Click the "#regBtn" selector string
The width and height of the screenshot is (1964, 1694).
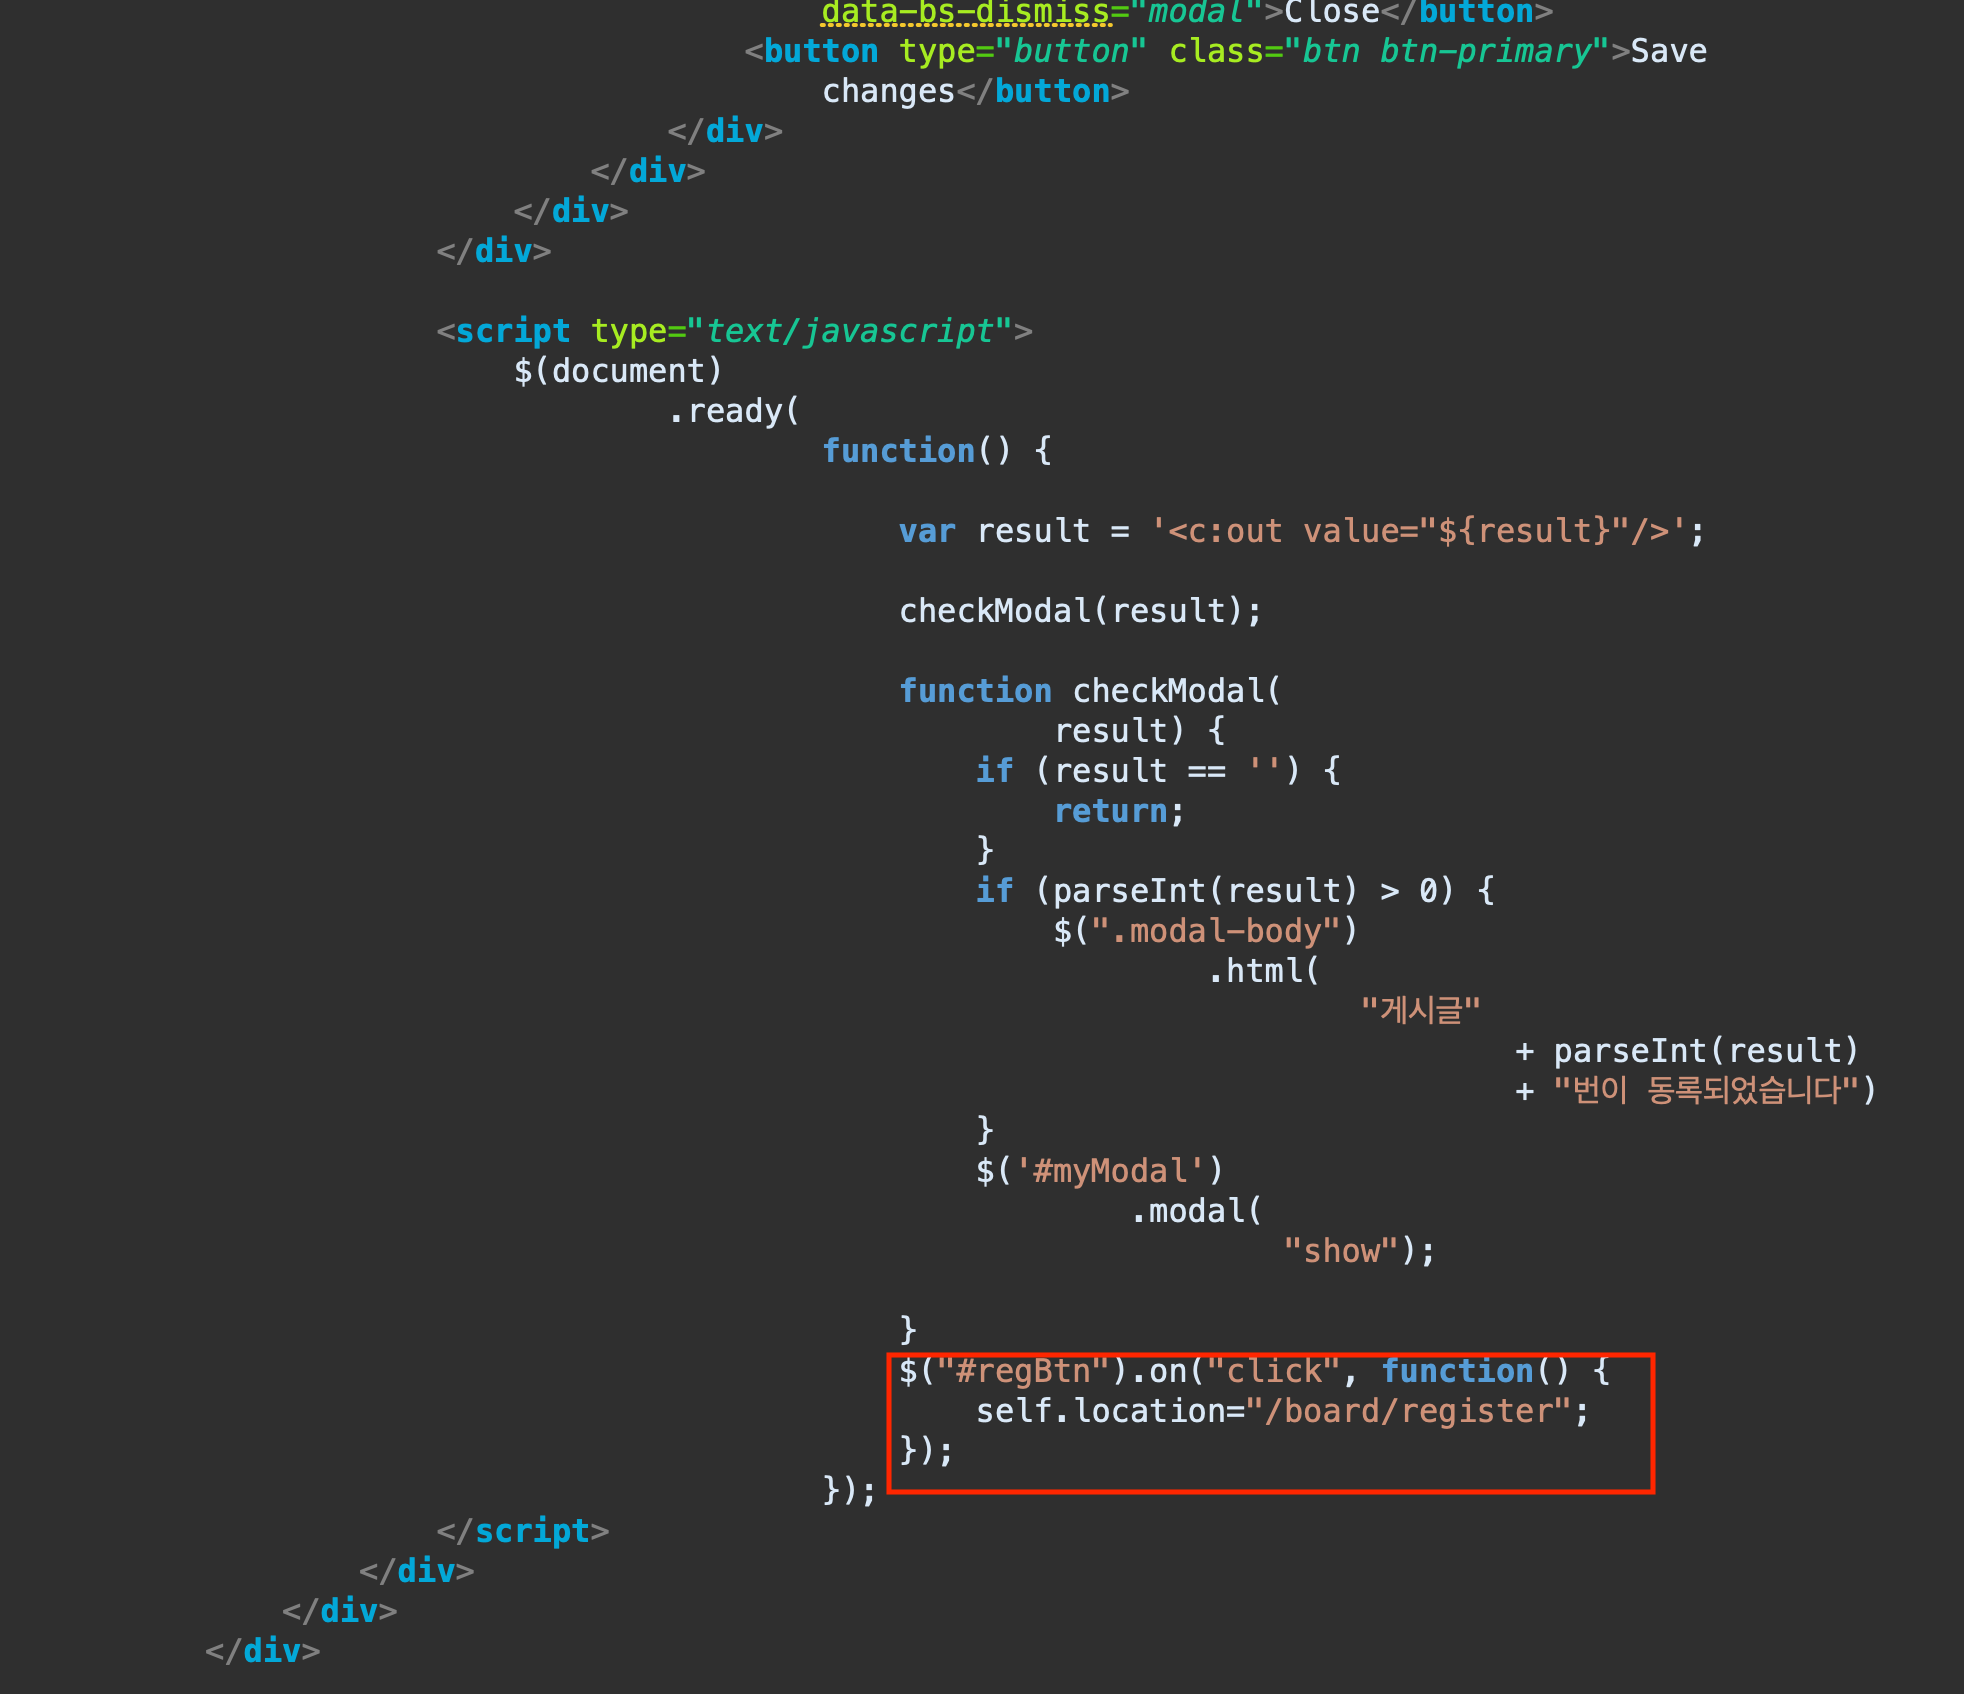click(x=1022, y=1371)
